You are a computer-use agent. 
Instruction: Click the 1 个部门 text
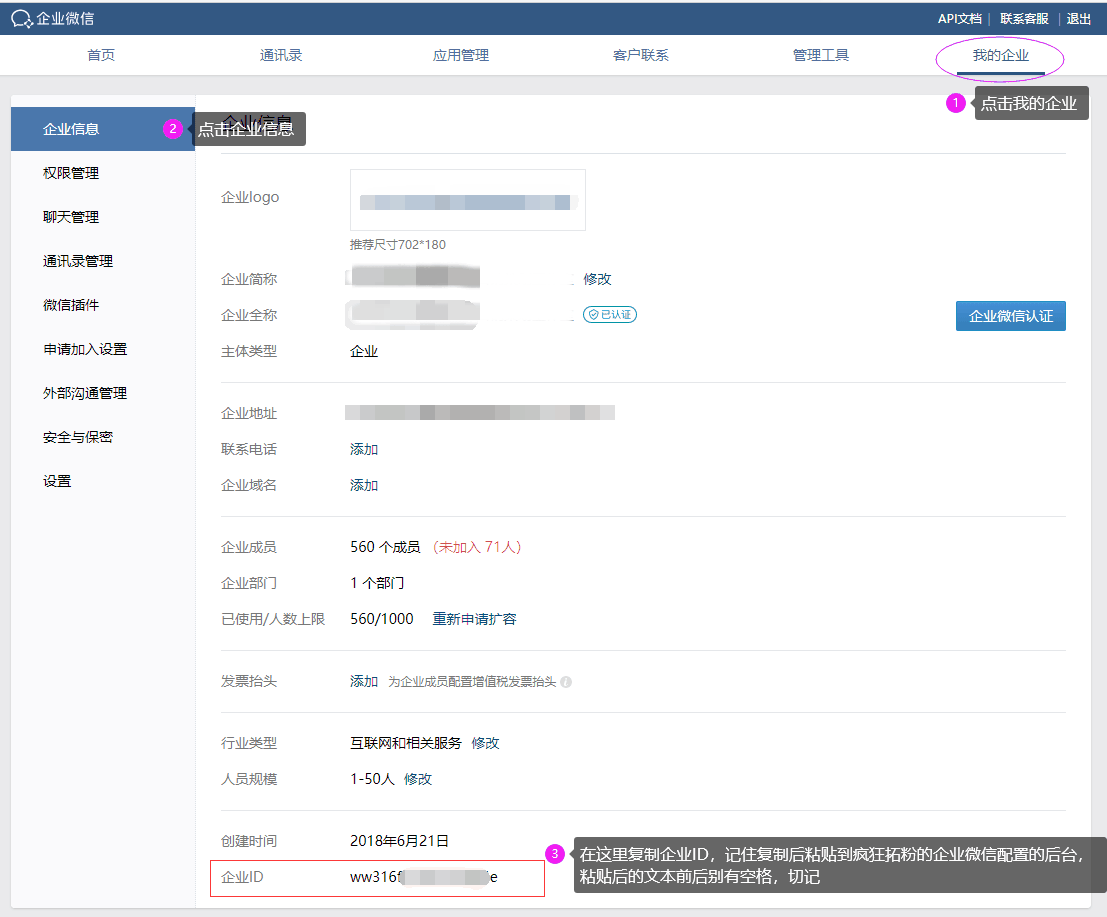[377, 583]
